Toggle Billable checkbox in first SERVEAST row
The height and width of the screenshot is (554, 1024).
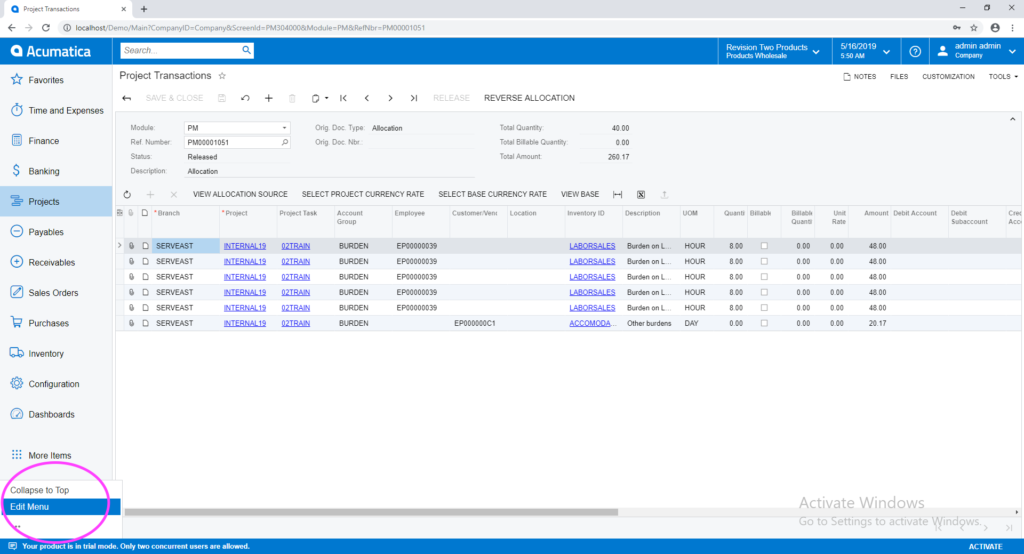tap(764, 246)
